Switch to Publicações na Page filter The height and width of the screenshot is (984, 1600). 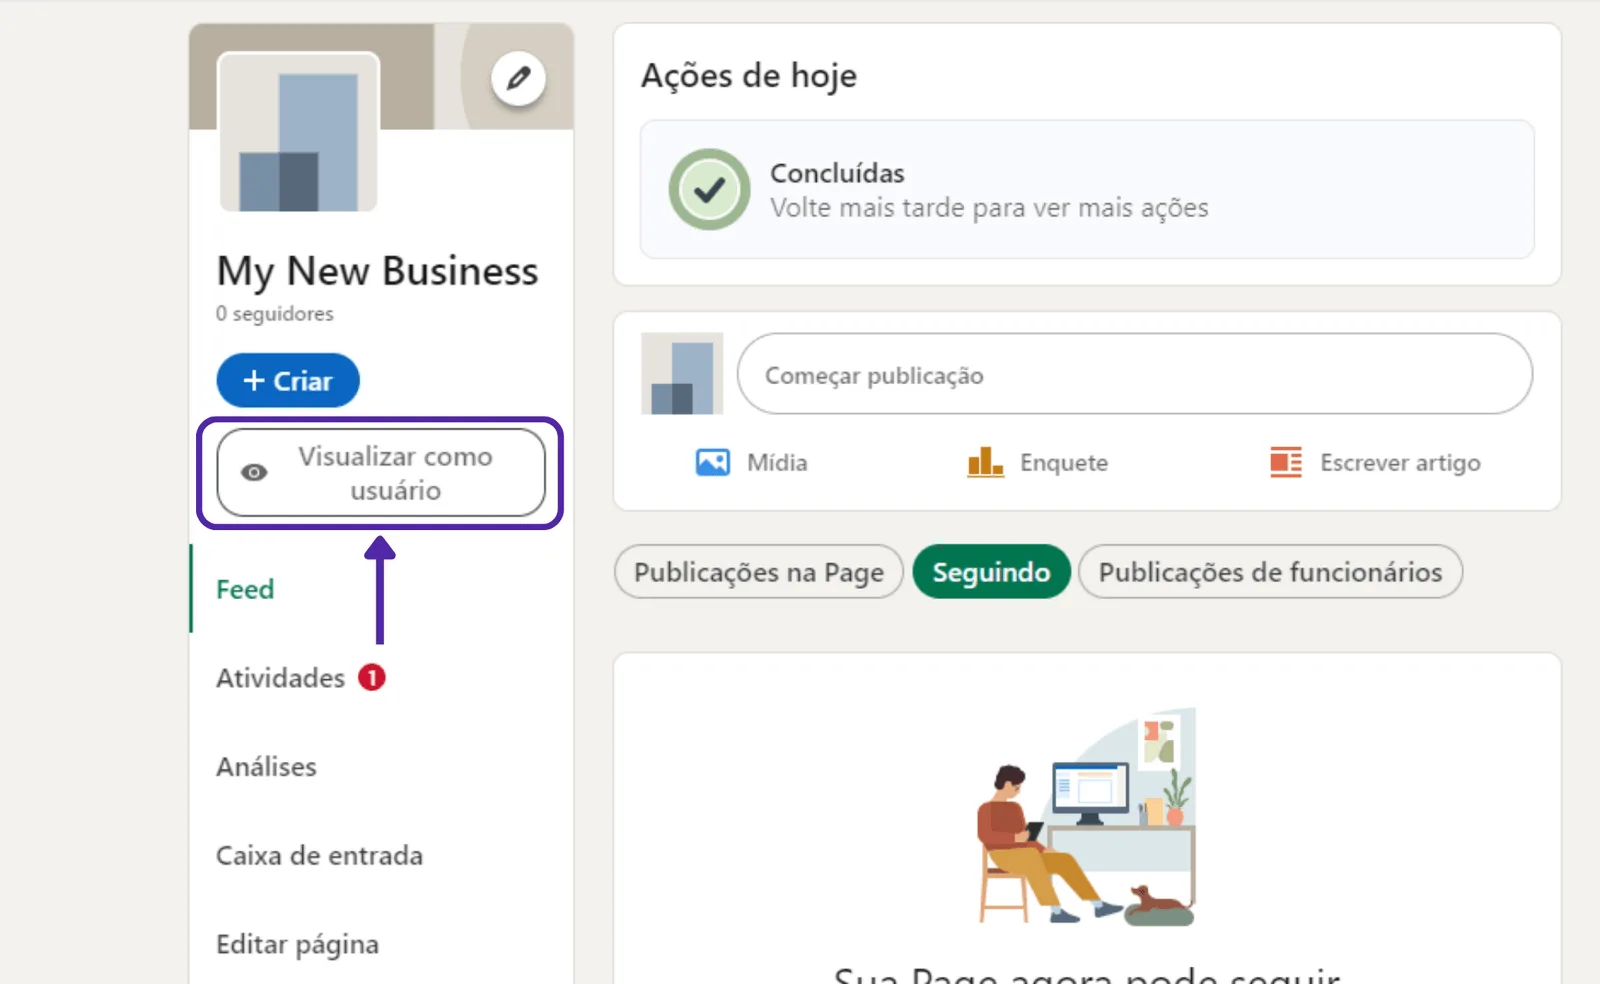pos(759,572)
